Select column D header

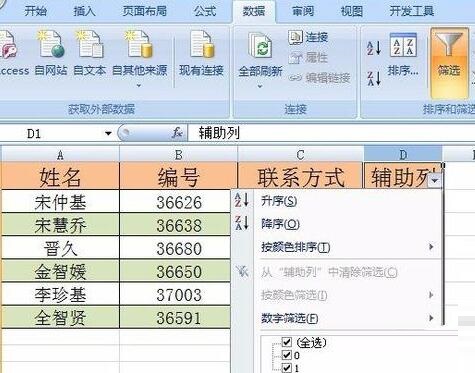point(403,155)
